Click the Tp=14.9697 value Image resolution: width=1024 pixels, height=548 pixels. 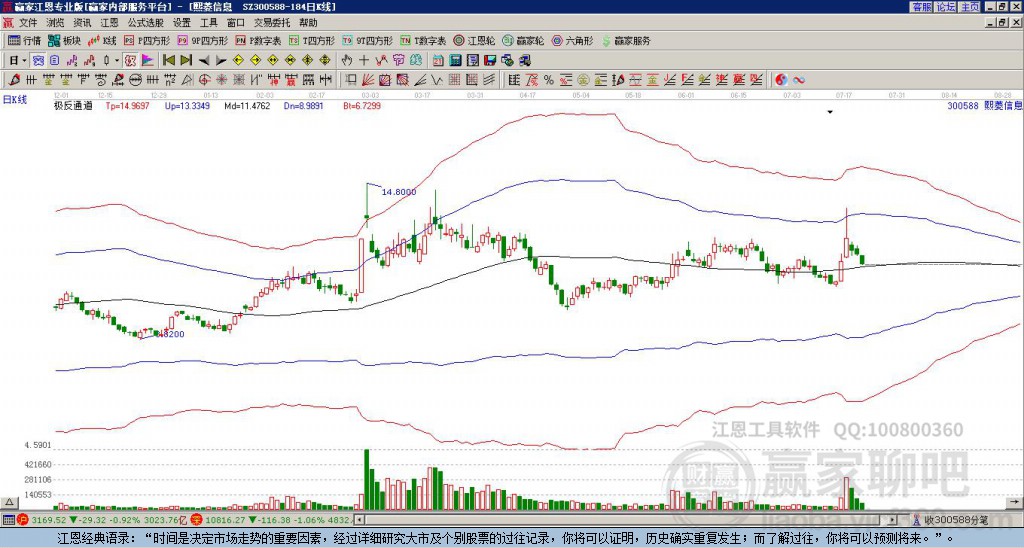tap(127, 105)
